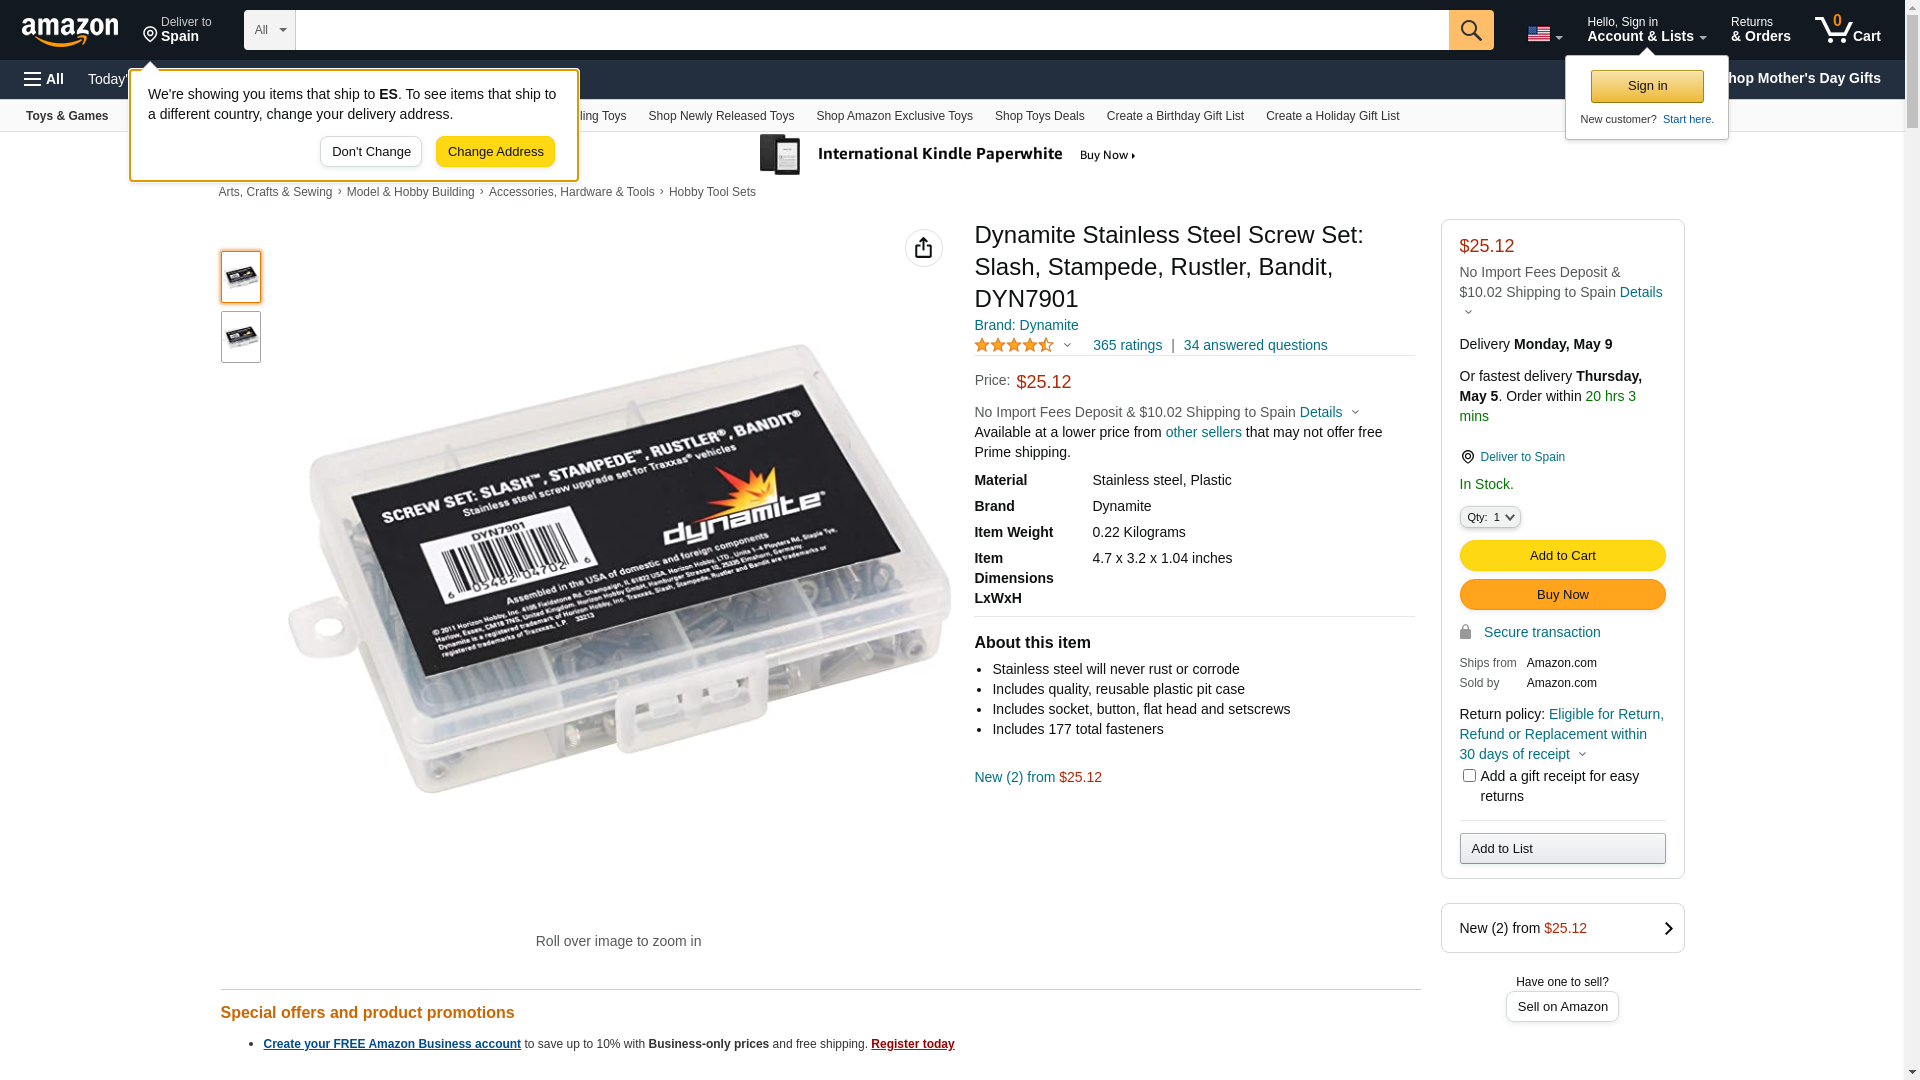1920x1080 pixels.
Task: Open the All hamburger menu
Action: (44, 79)
